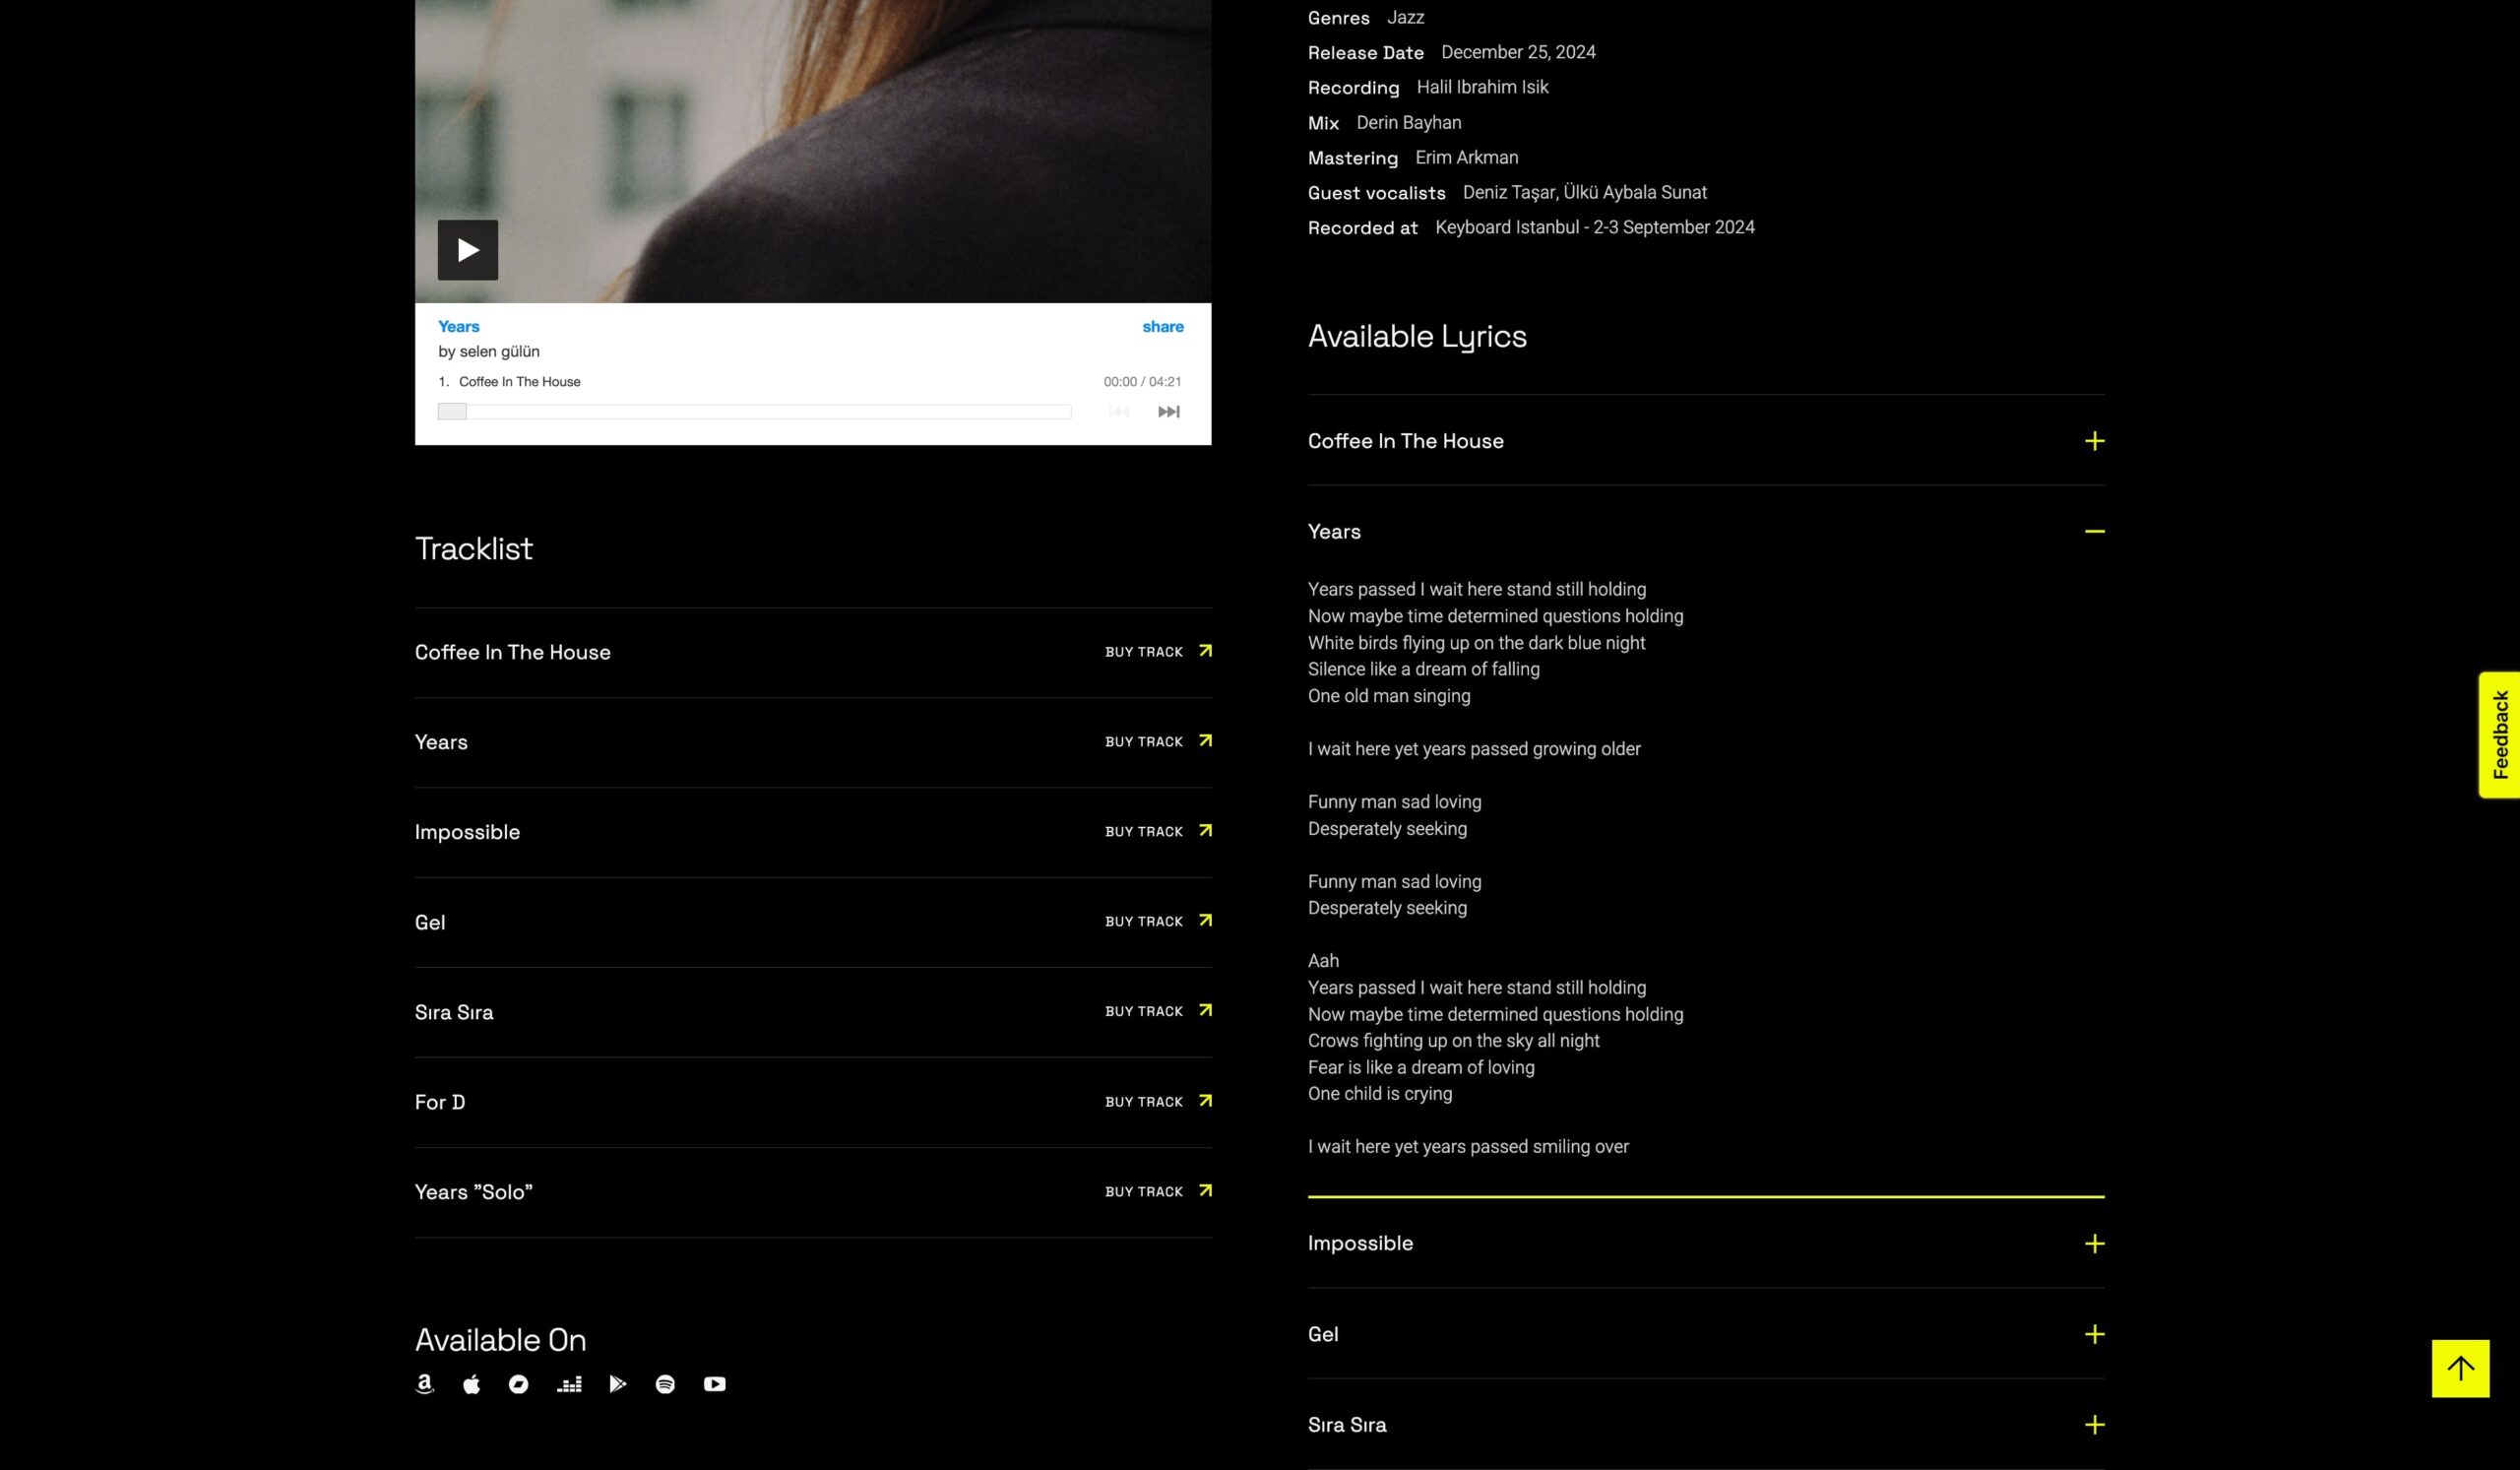Play the album in the embedded player

point(467,249)
